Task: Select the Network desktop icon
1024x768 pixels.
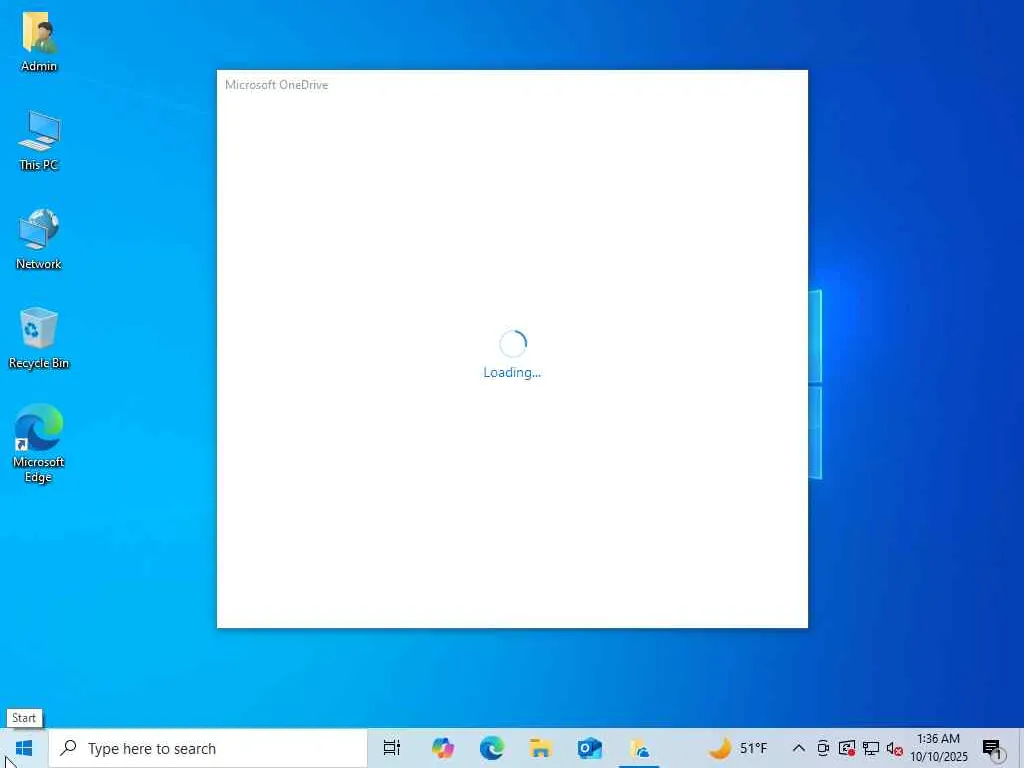Action: [x=39, y=239]
